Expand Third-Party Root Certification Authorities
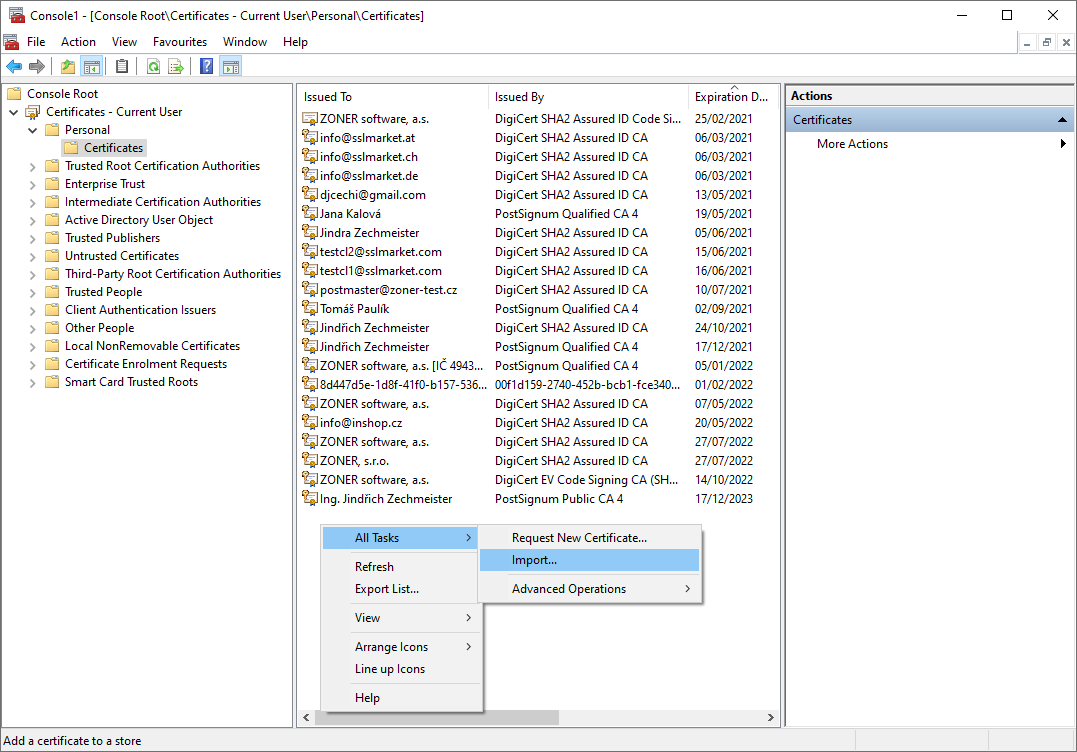 (32, 274)
